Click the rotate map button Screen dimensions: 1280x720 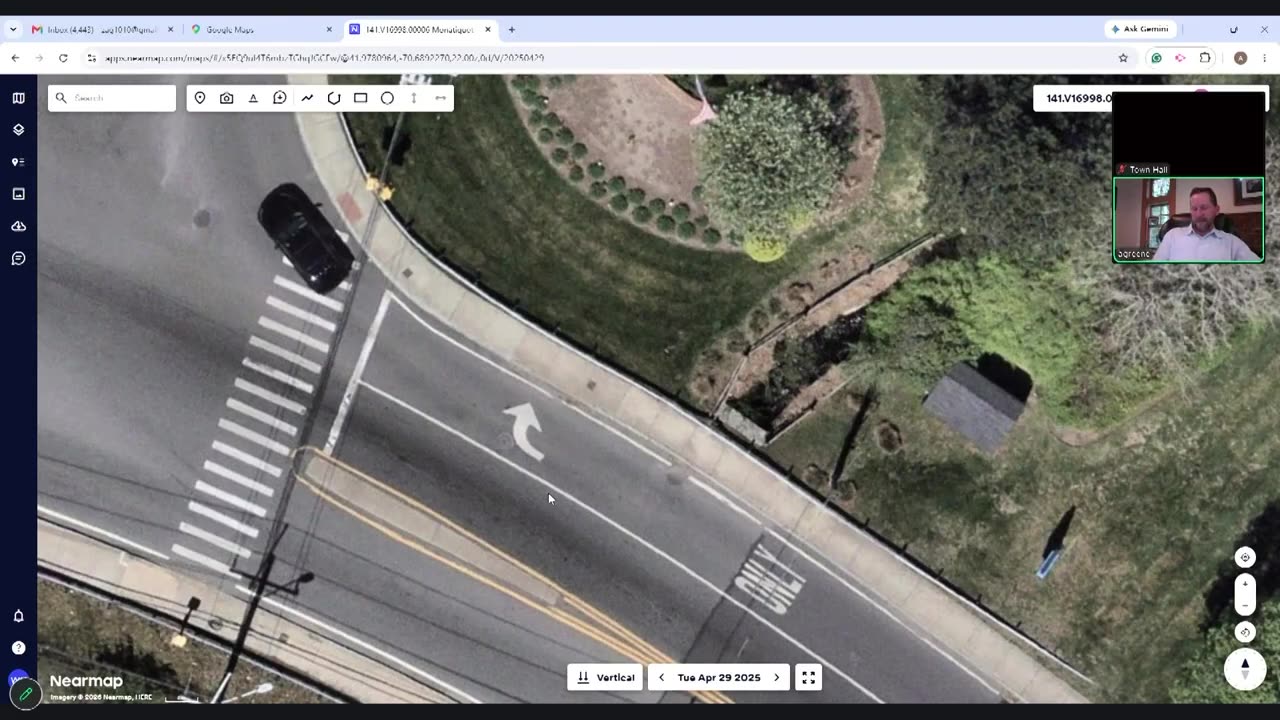click(1245, 631)
